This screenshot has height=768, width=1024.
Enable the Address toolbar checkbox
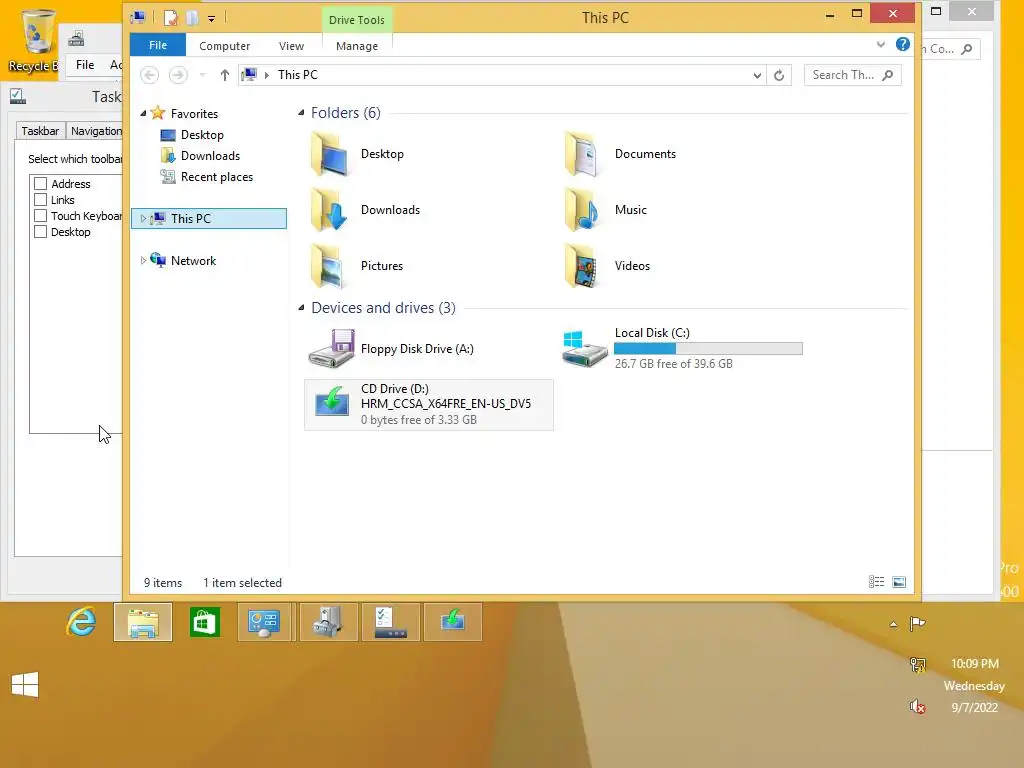click(40, 184)
